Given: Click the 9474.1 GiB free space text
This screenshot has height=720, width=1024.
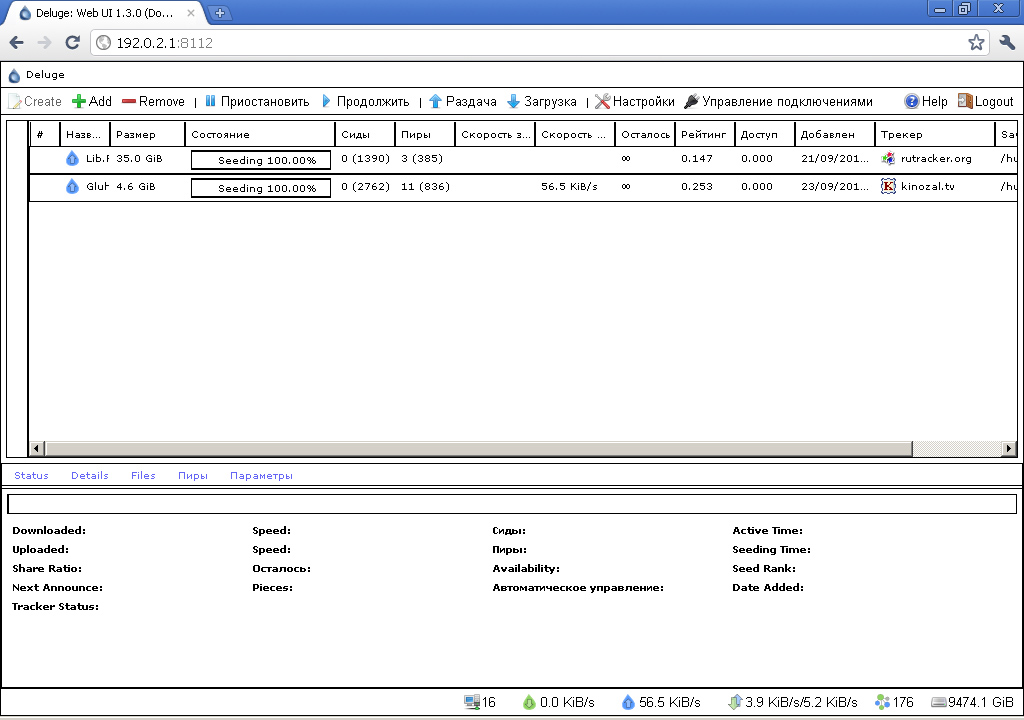Looking at the screenshot, I should (x=980, y=702).
